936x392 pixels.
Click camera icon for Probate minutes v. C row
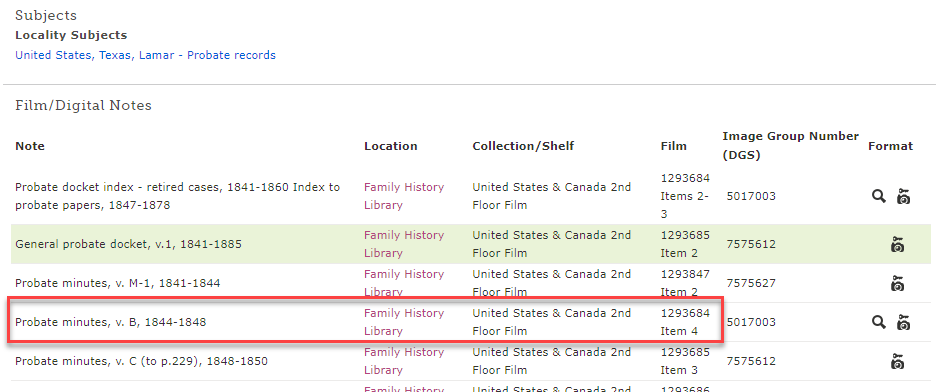(897, 362)
